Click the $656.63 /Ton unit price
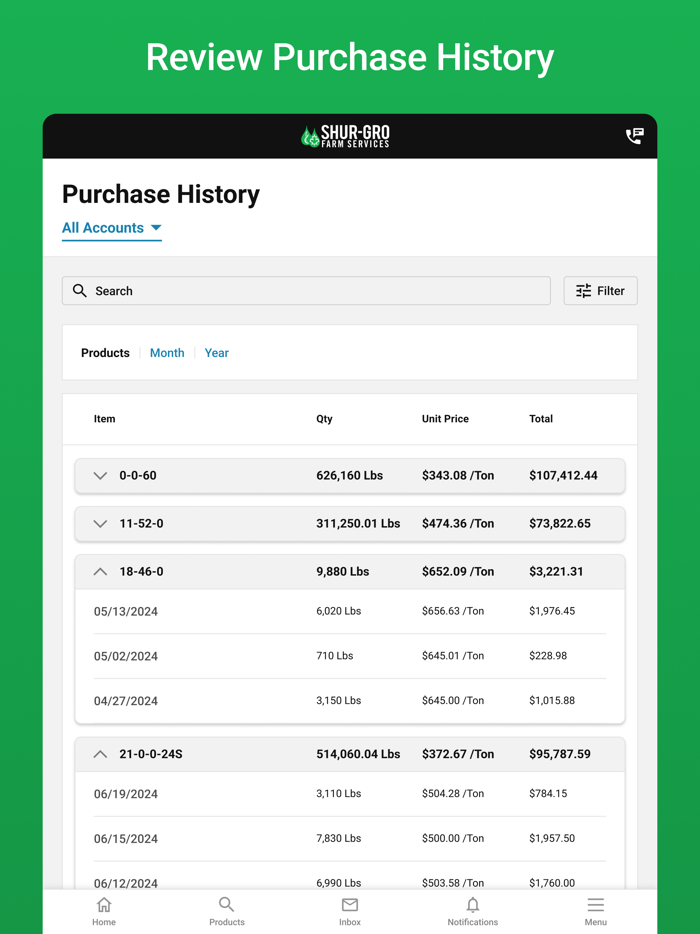 [453, 611]
